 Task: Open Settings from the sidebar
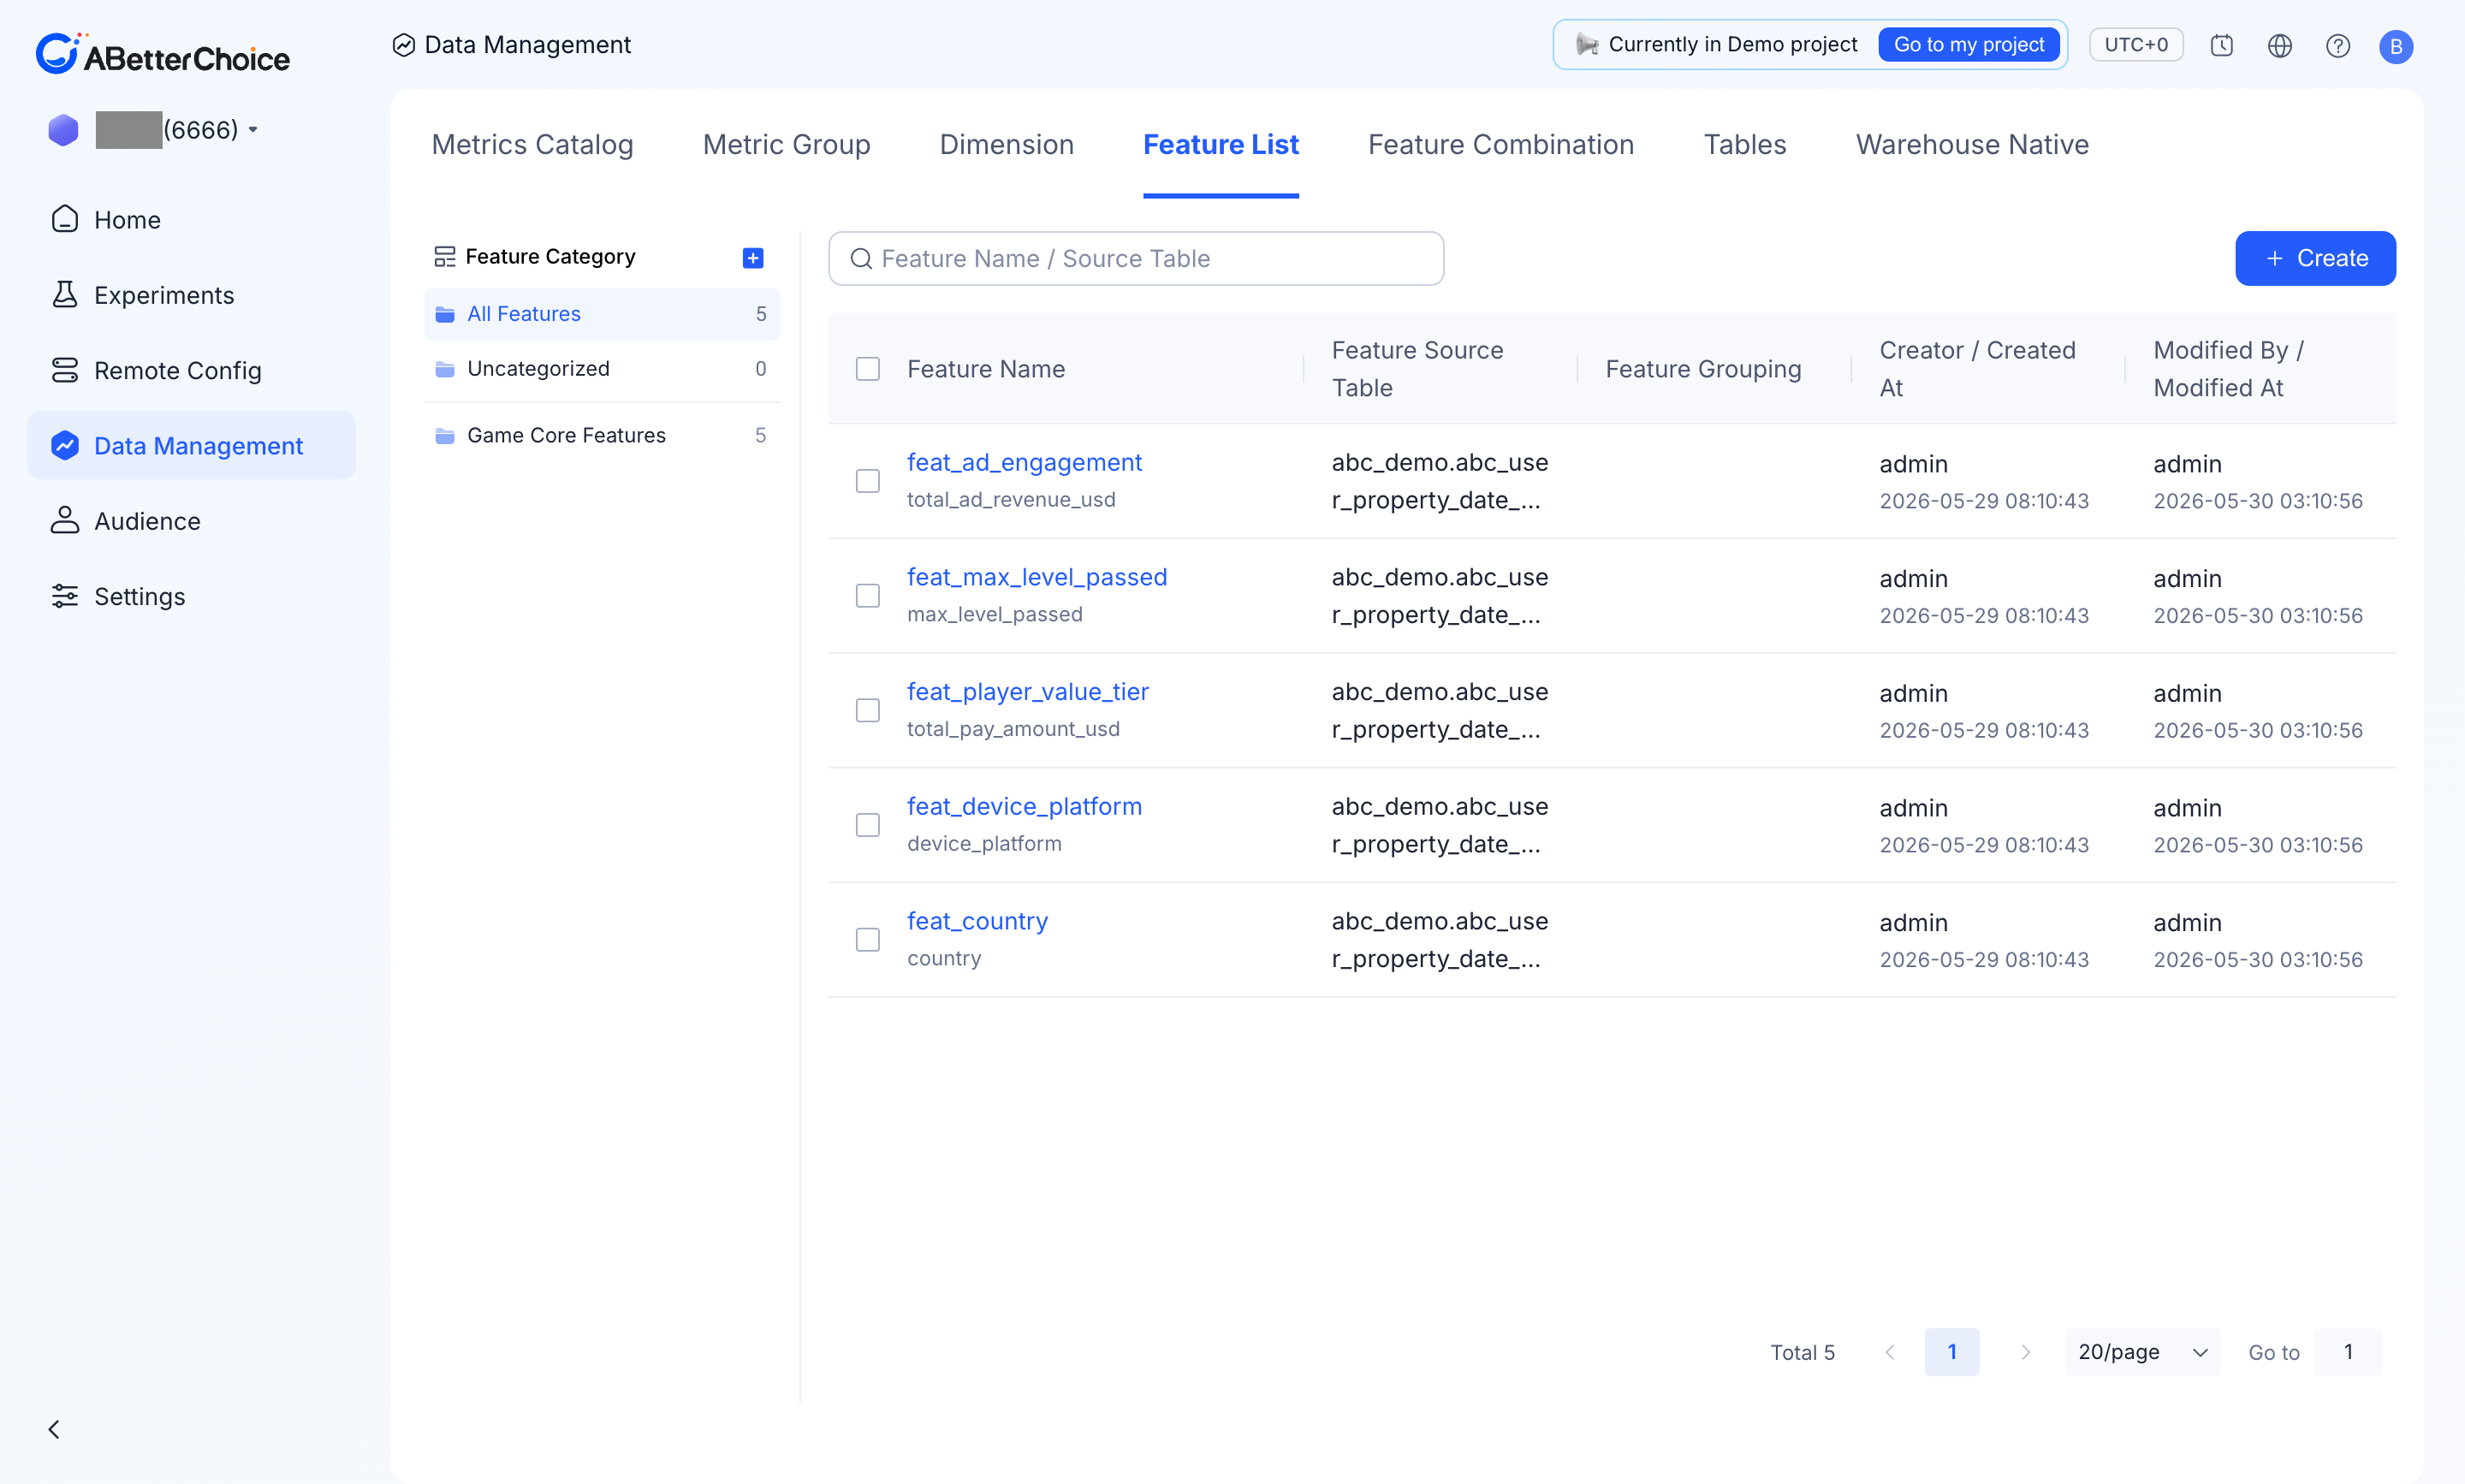(192, 596)
